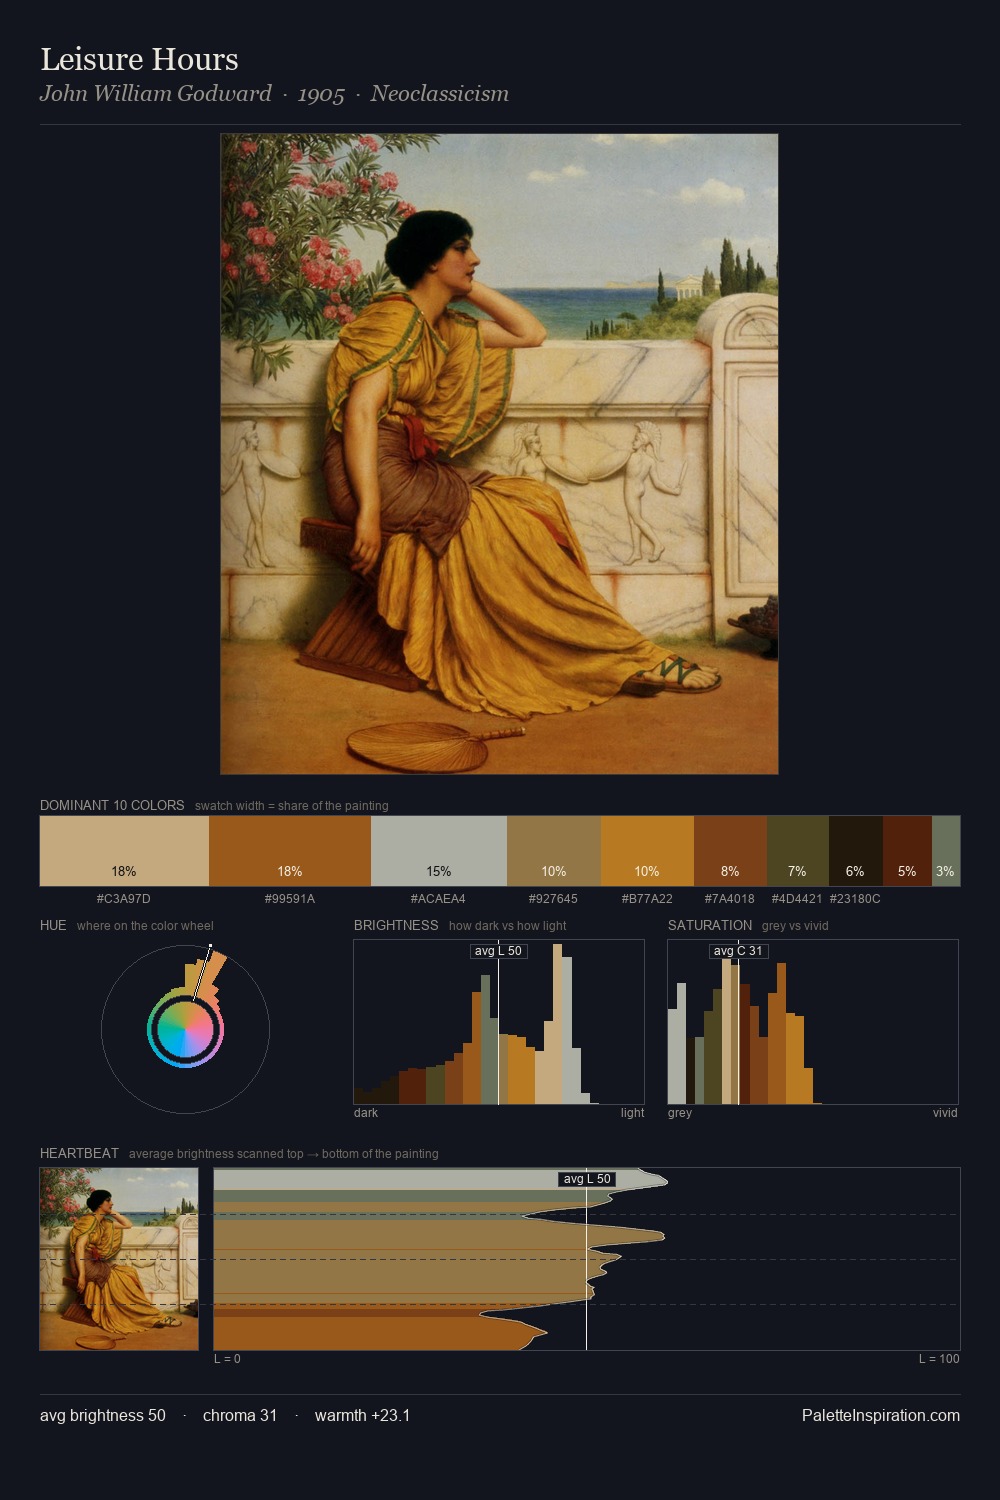Click the 'L = 100' axis label
The image size is (1000, 1500).
pos(939,1359)
